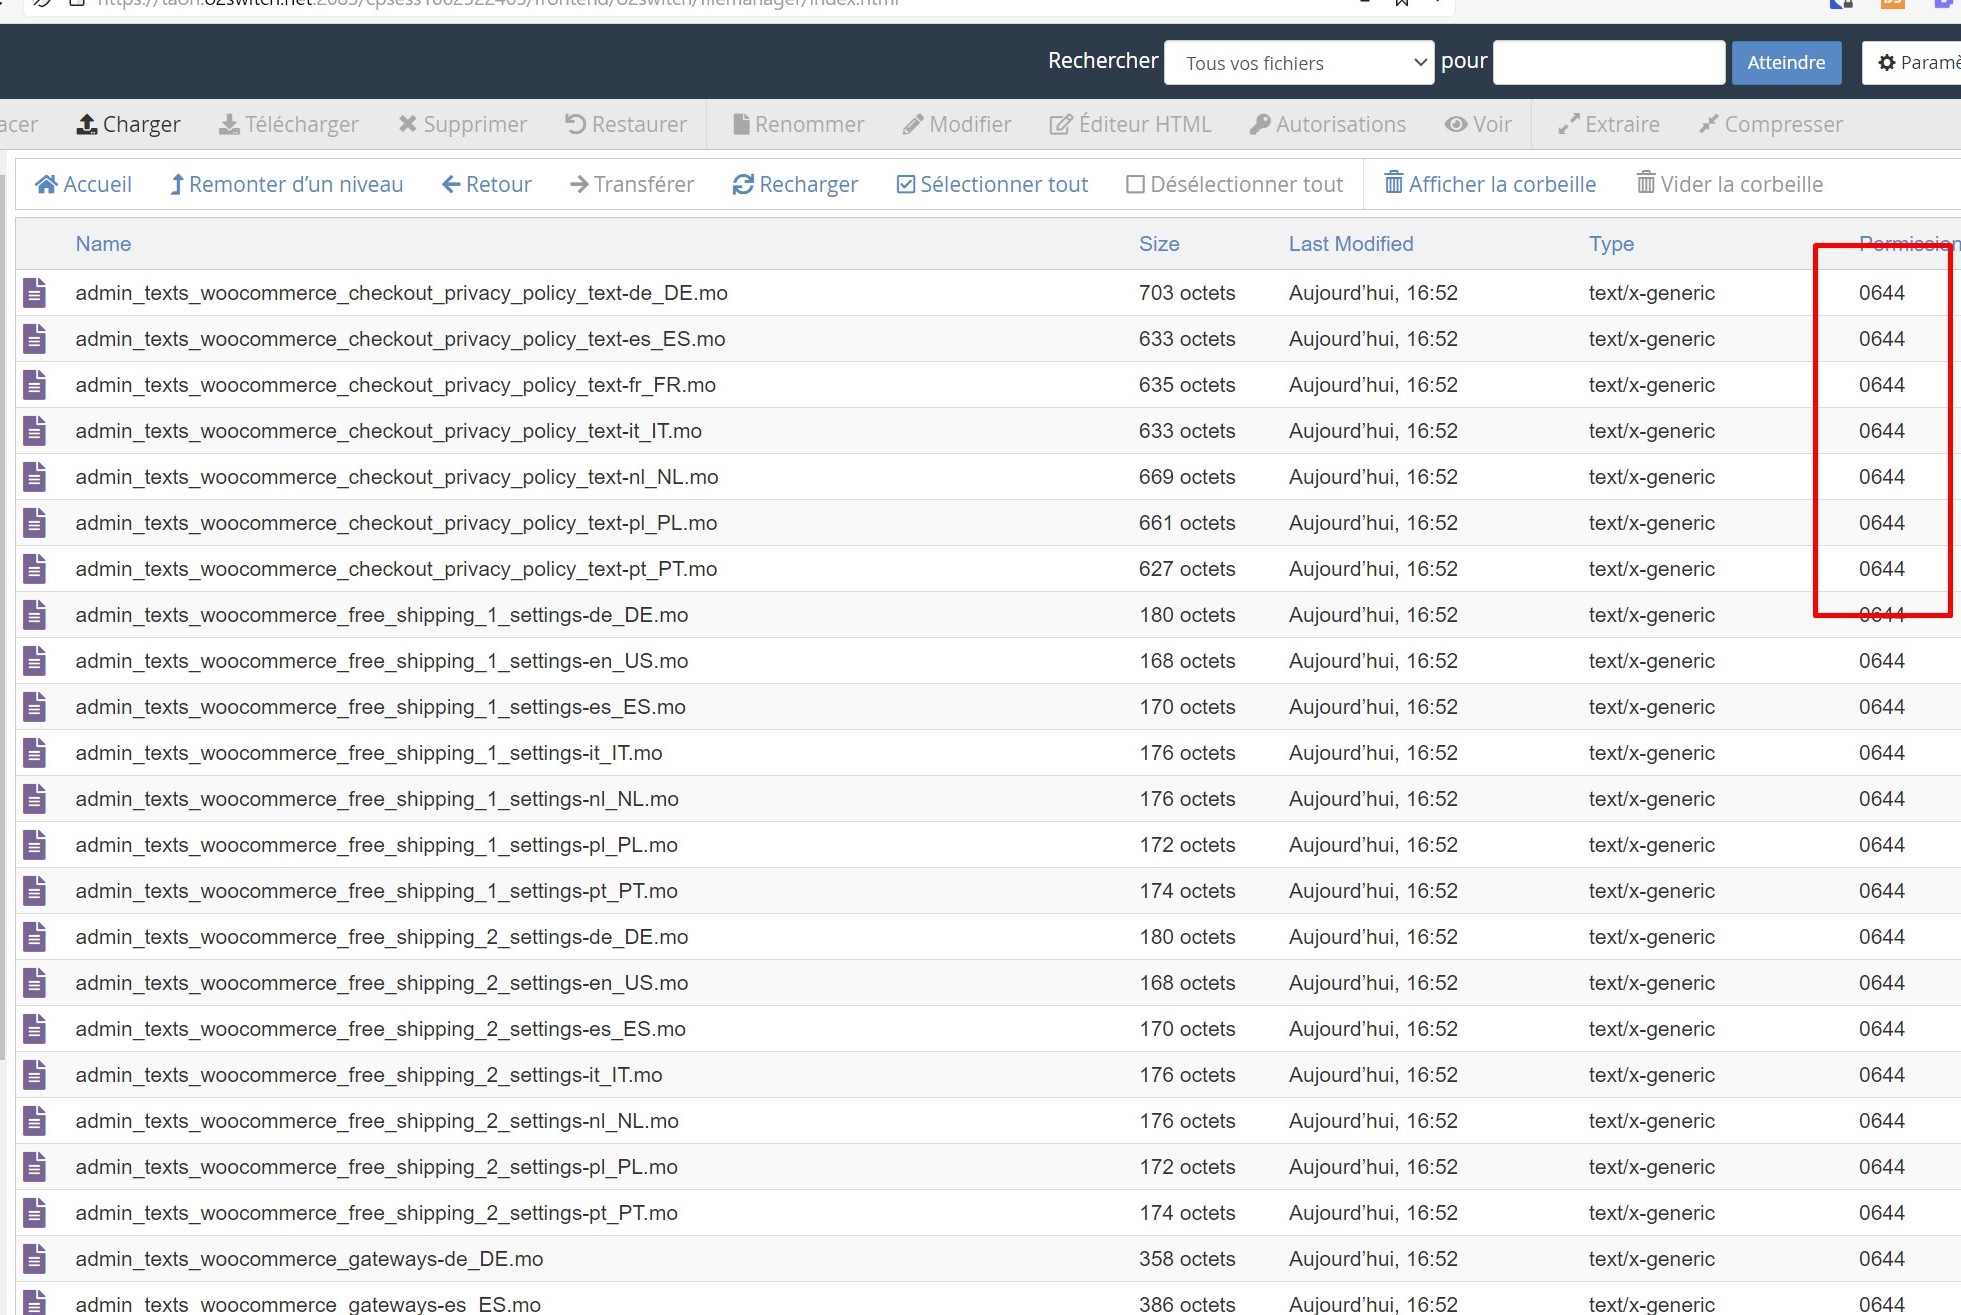This screenshot has height=1315, width=1961.
Task: Click 0644 permission of privacy_policy_text-fr_FR.mo
Action: [x=1882, y=385]
